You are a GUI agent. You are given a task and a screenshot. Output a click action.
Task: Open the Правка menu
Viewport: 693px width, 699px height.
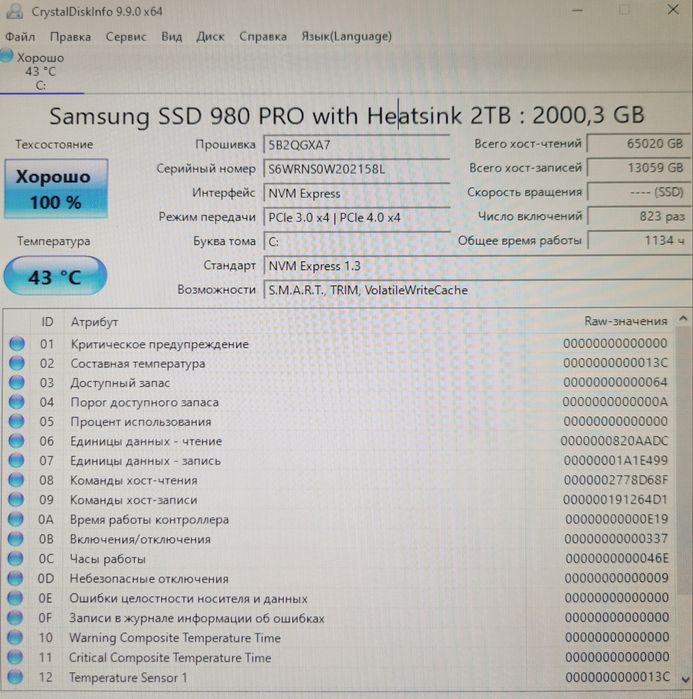(x=70, y=37)
